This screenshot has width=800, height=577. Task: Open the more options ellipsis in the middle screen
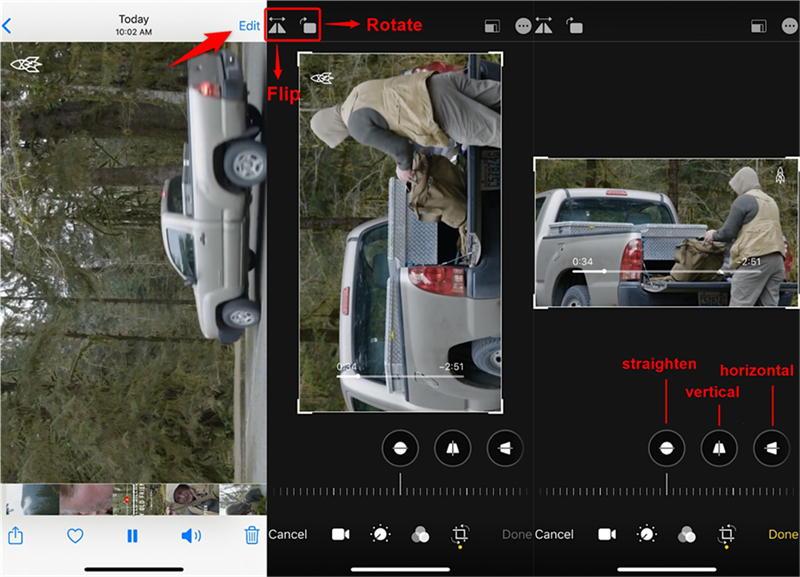coord(522,27)
